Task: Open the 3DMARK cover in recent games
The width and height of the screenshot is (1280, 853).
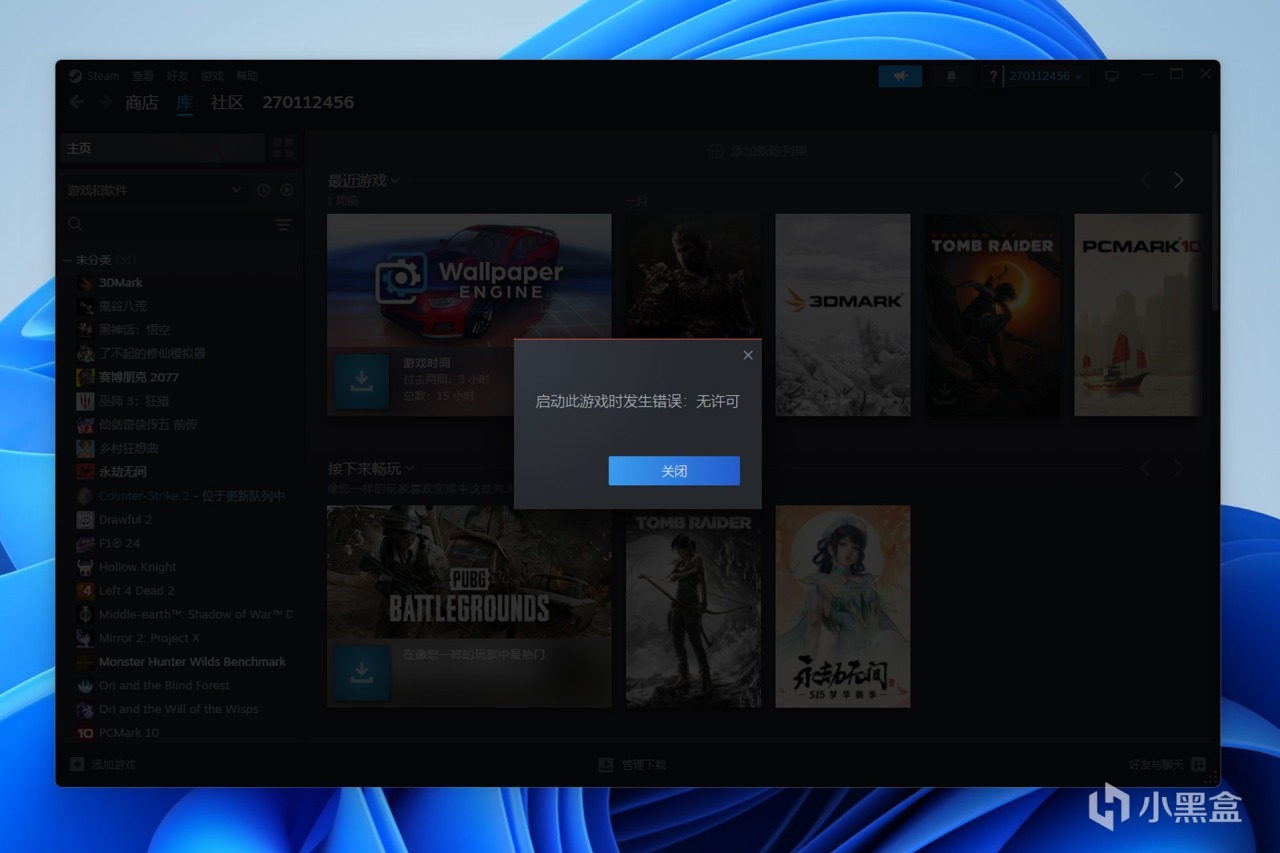Action: (843, 315)
